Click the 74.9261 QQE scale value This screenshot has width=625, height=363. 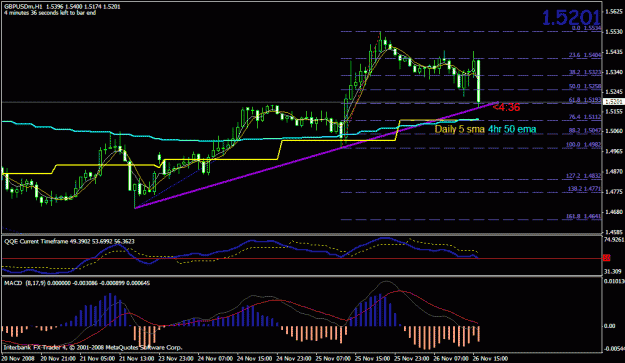(614, 239)
